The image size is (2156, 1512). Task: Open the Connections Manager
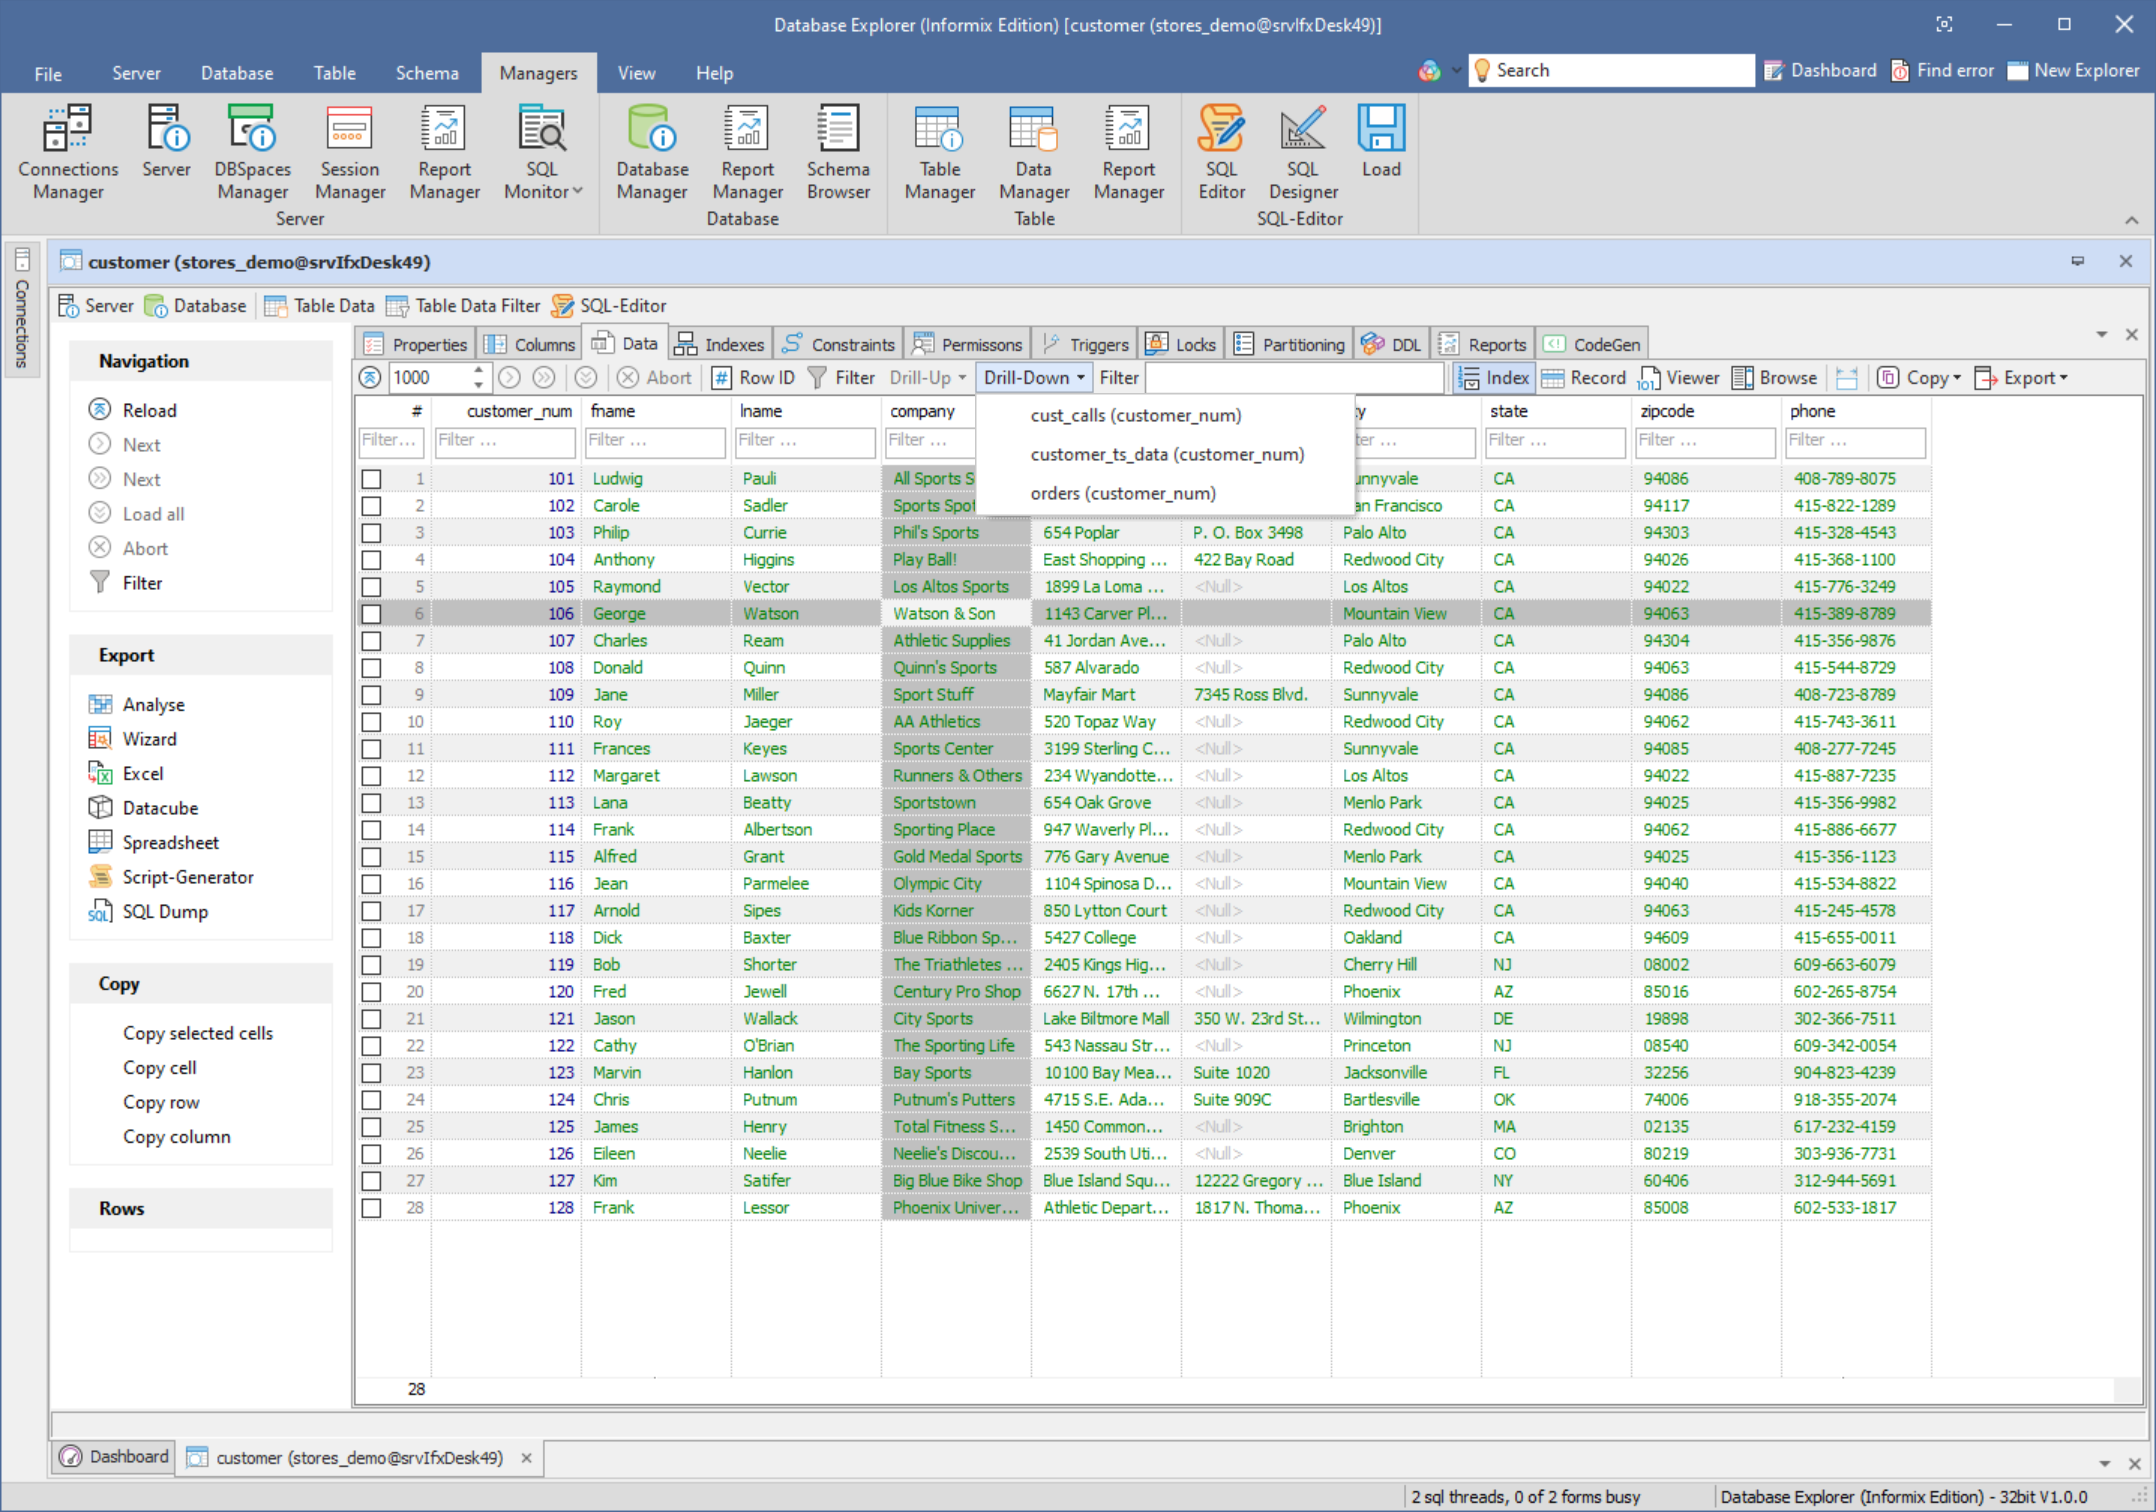click(68, 152)
